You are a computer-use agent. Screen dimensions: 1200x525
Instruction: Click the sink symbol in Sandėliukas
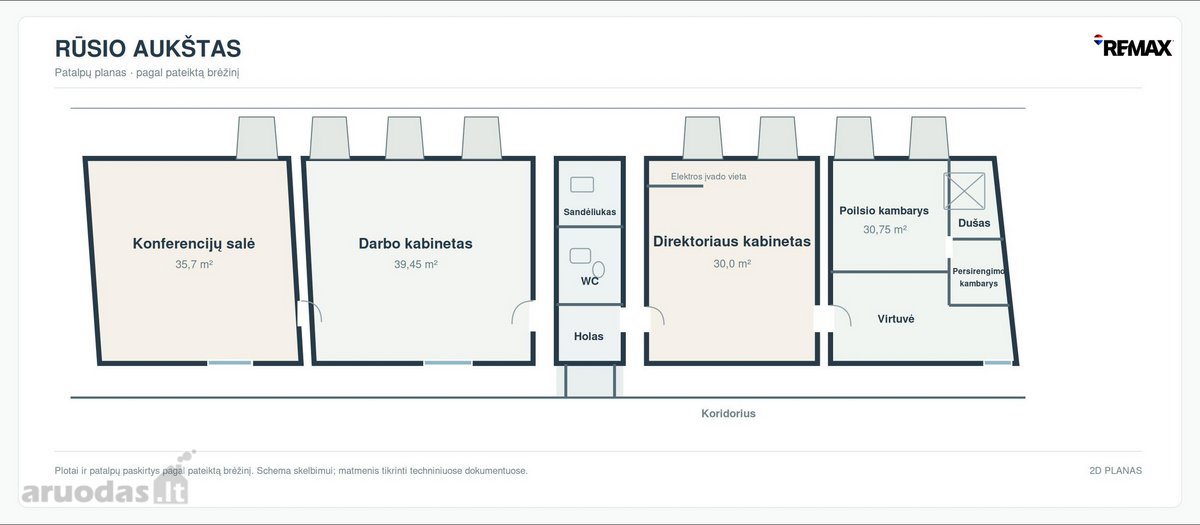[582, 184]
